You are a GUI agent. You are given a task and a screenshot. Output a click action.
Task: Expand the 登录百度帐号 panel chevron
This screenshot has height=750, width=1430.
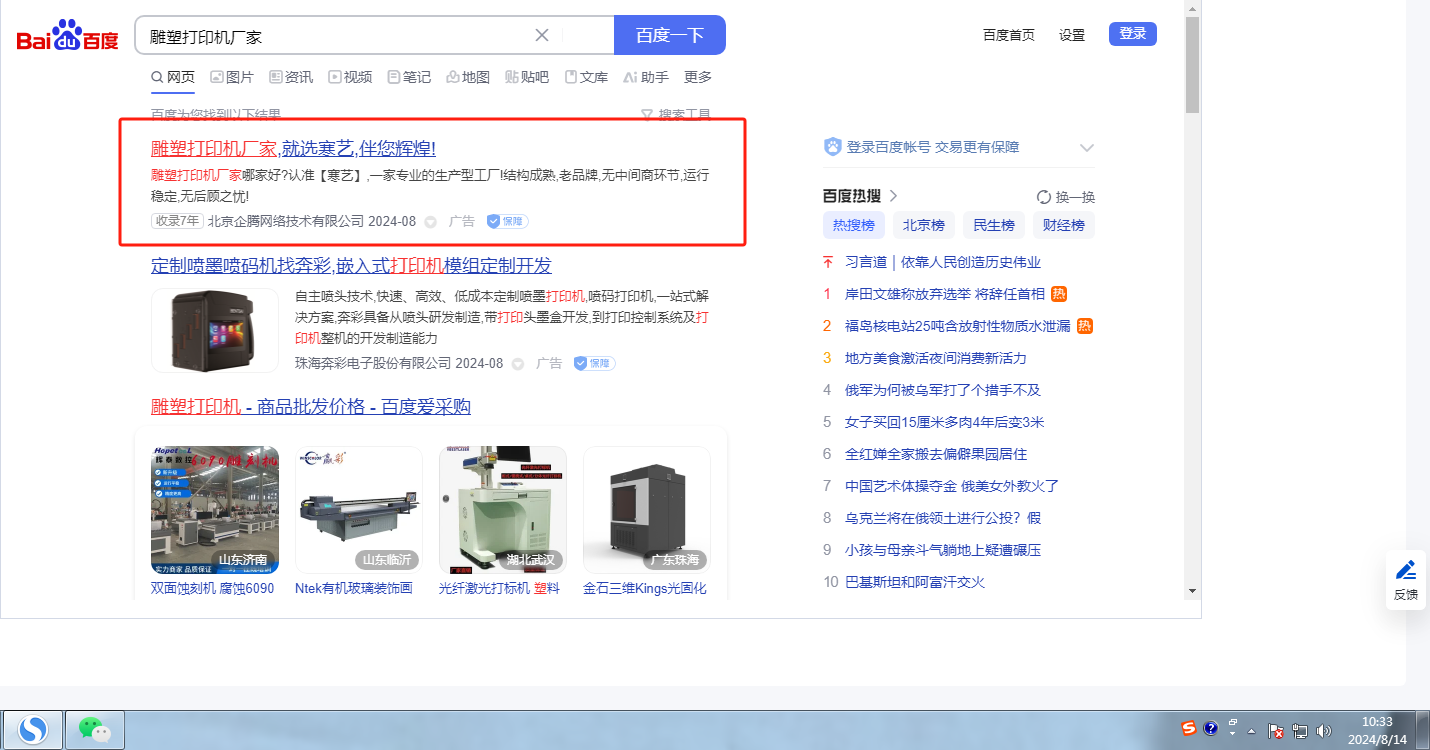click(x=1087, y=148)
